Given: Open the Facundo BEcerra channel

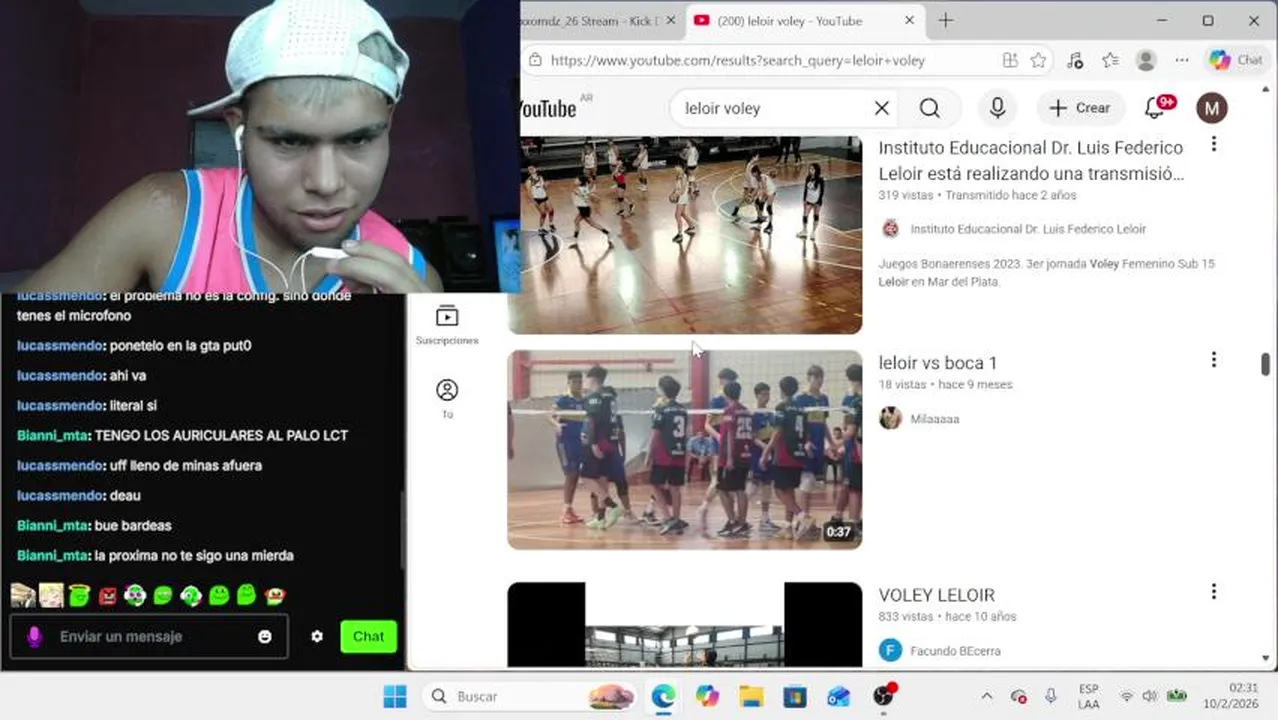Looking at the screenshot, I should (955, 651).
